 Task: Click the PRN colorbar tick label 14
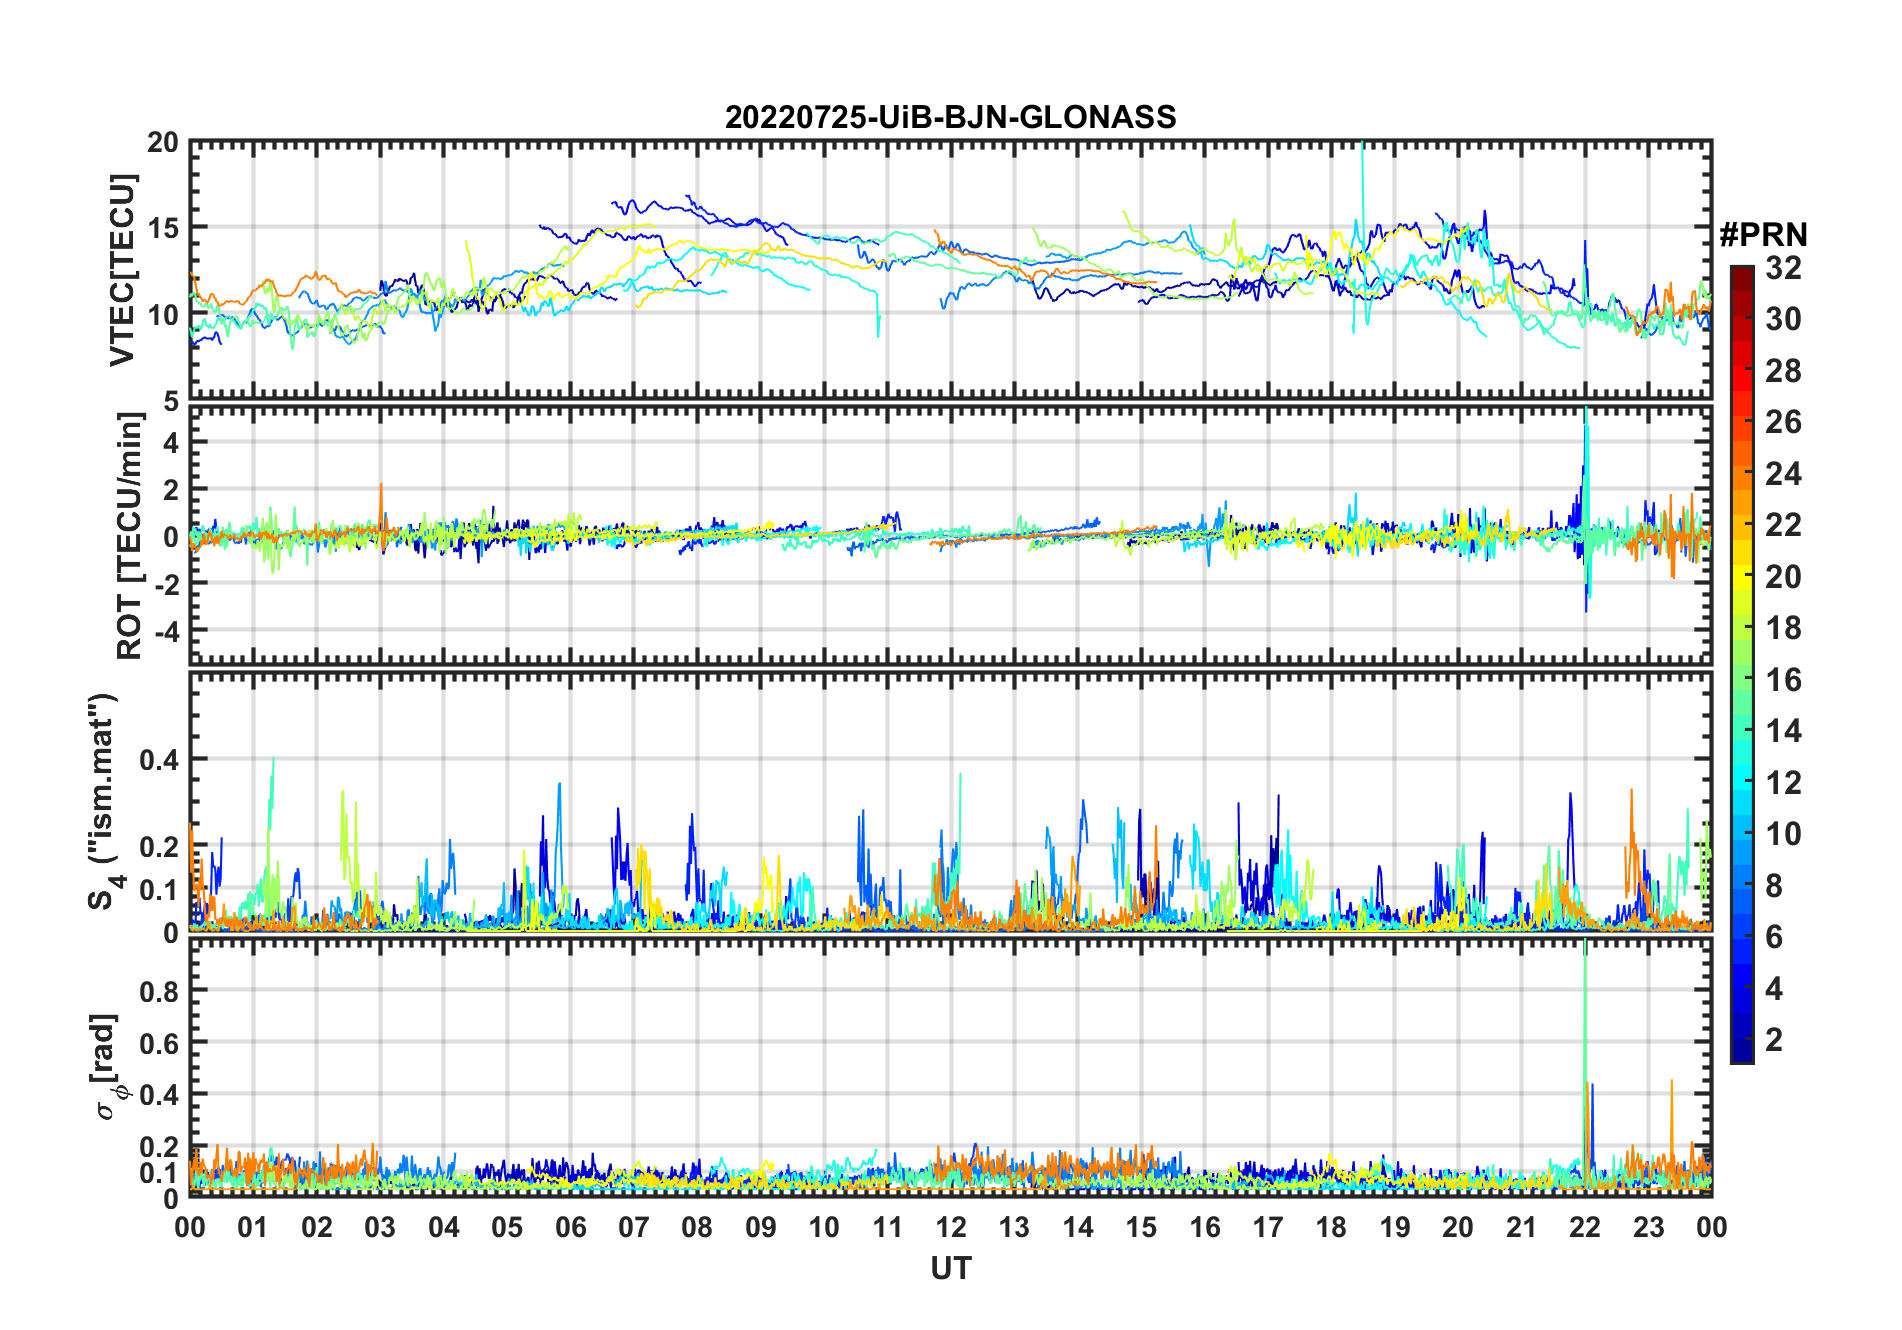[x=1783, y=731]
